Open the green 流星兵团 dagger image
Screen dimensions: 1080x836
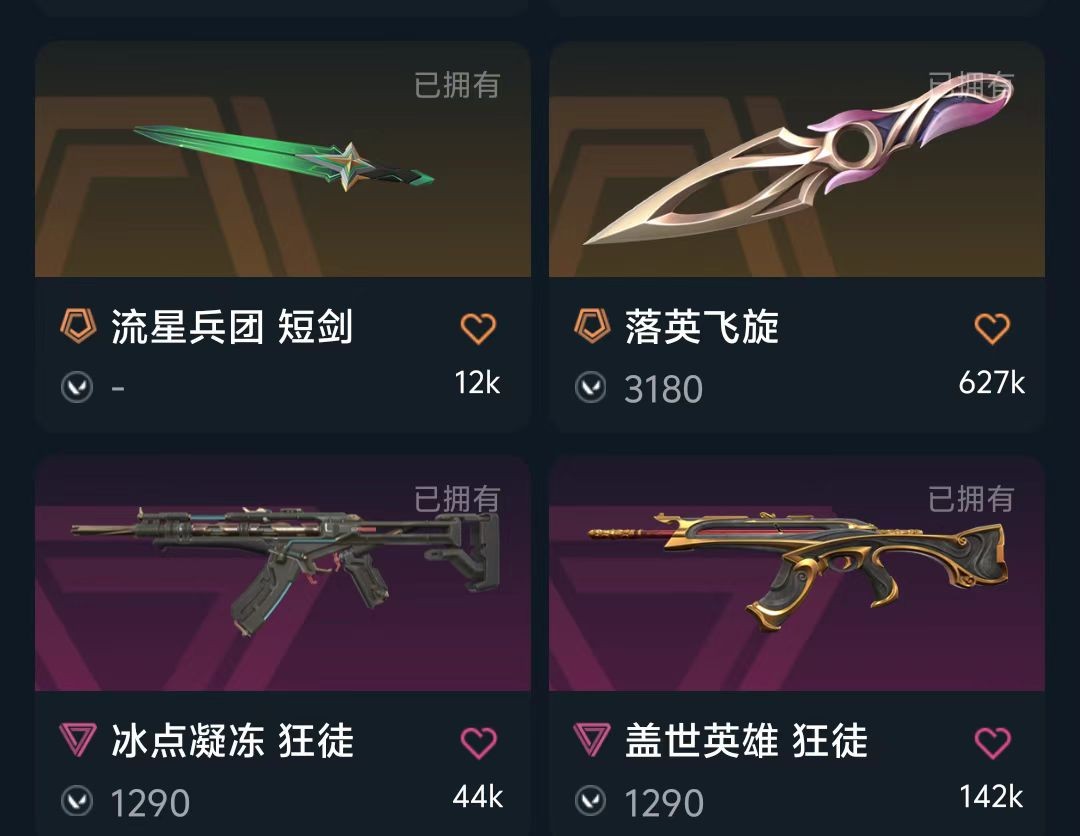coord(282,159)
